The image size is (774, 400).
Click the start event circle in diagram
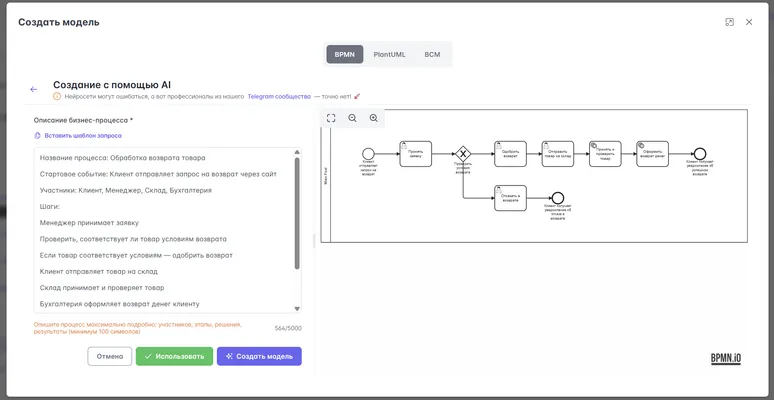pyautogui.click(x=368, y=153)
